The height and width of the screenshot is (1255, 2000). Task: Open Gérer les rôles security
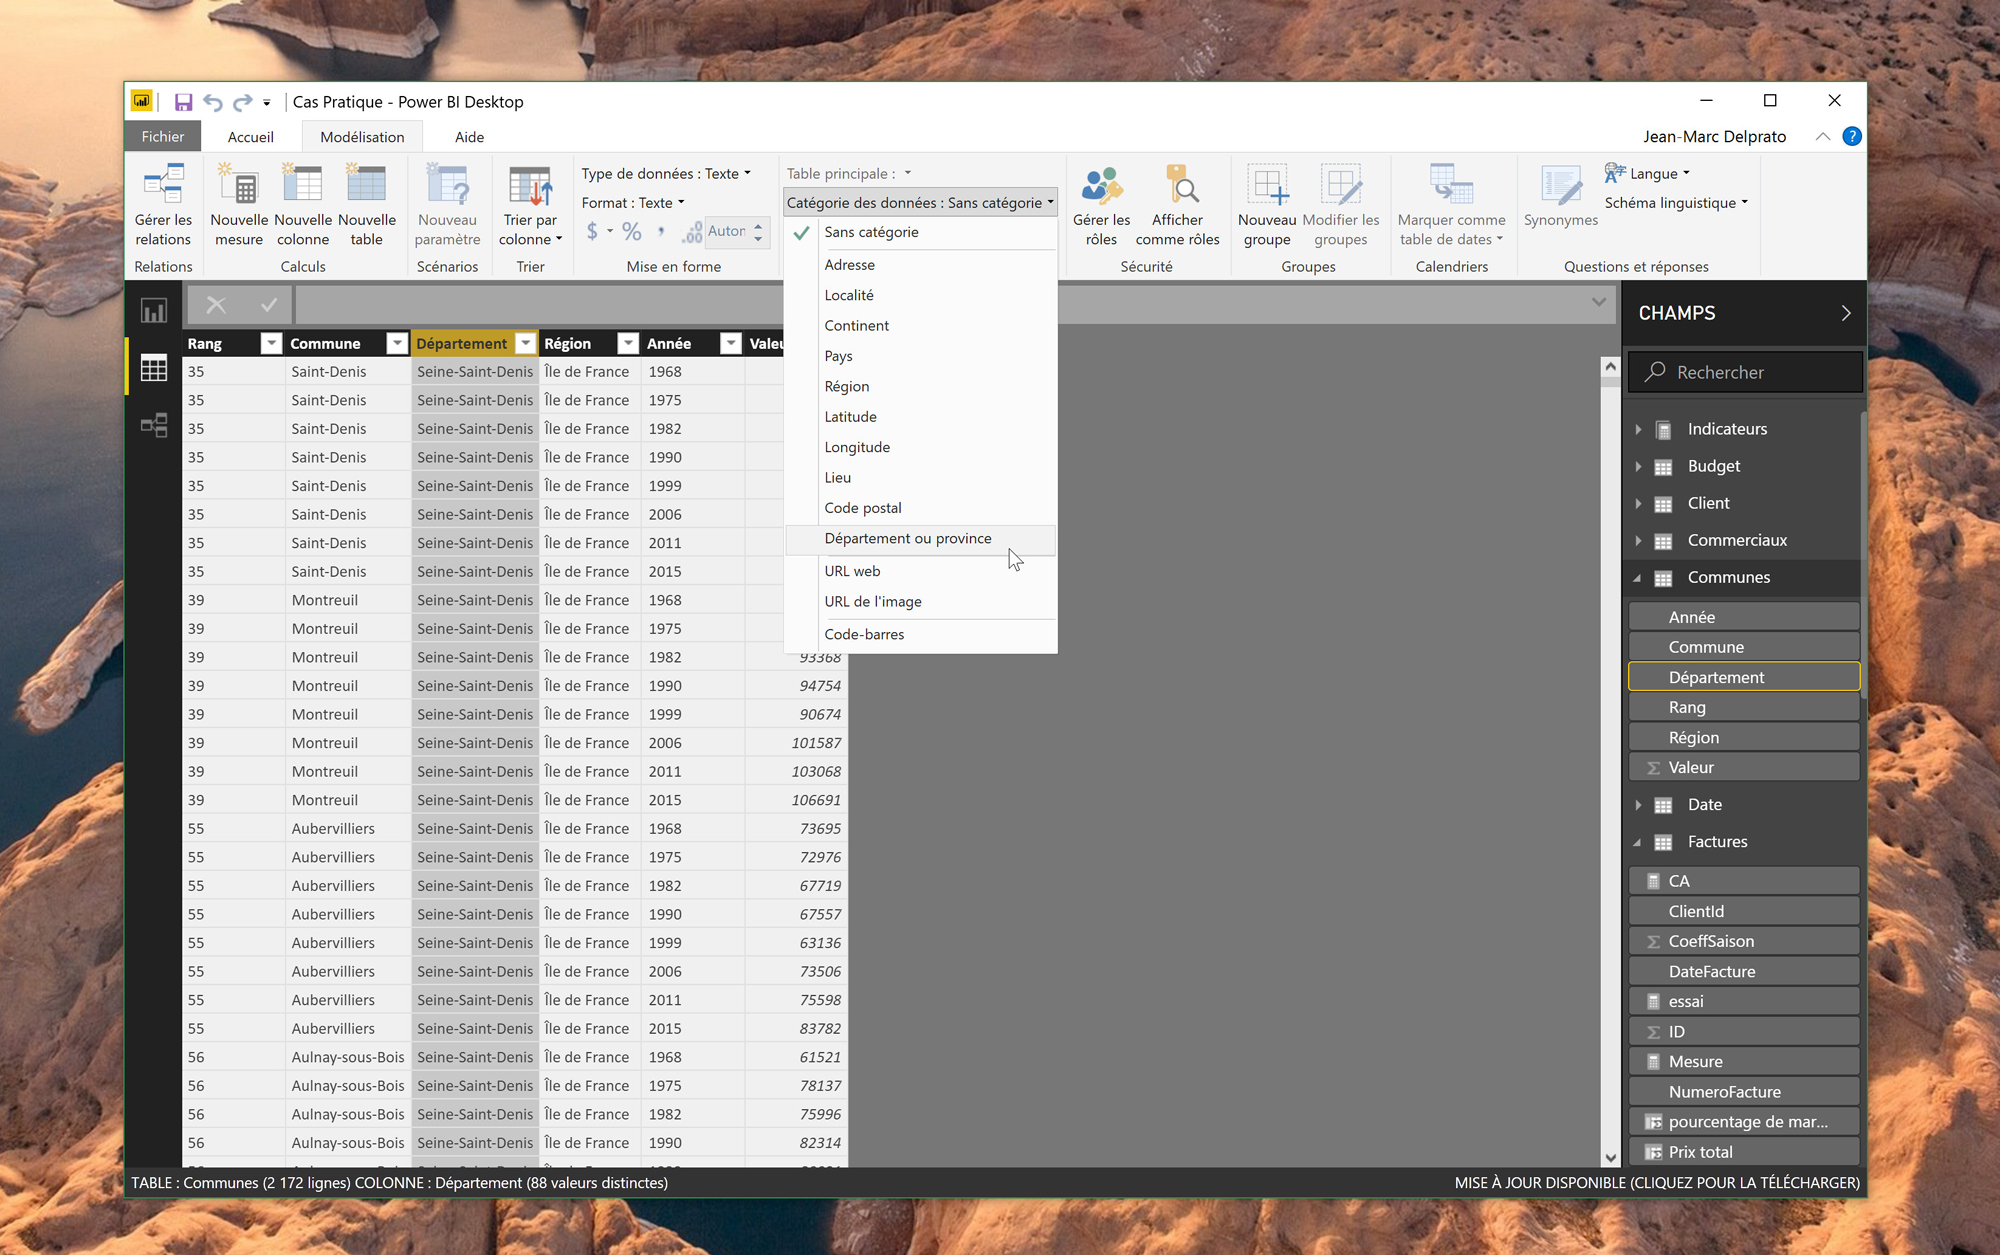coord(1101,205)
